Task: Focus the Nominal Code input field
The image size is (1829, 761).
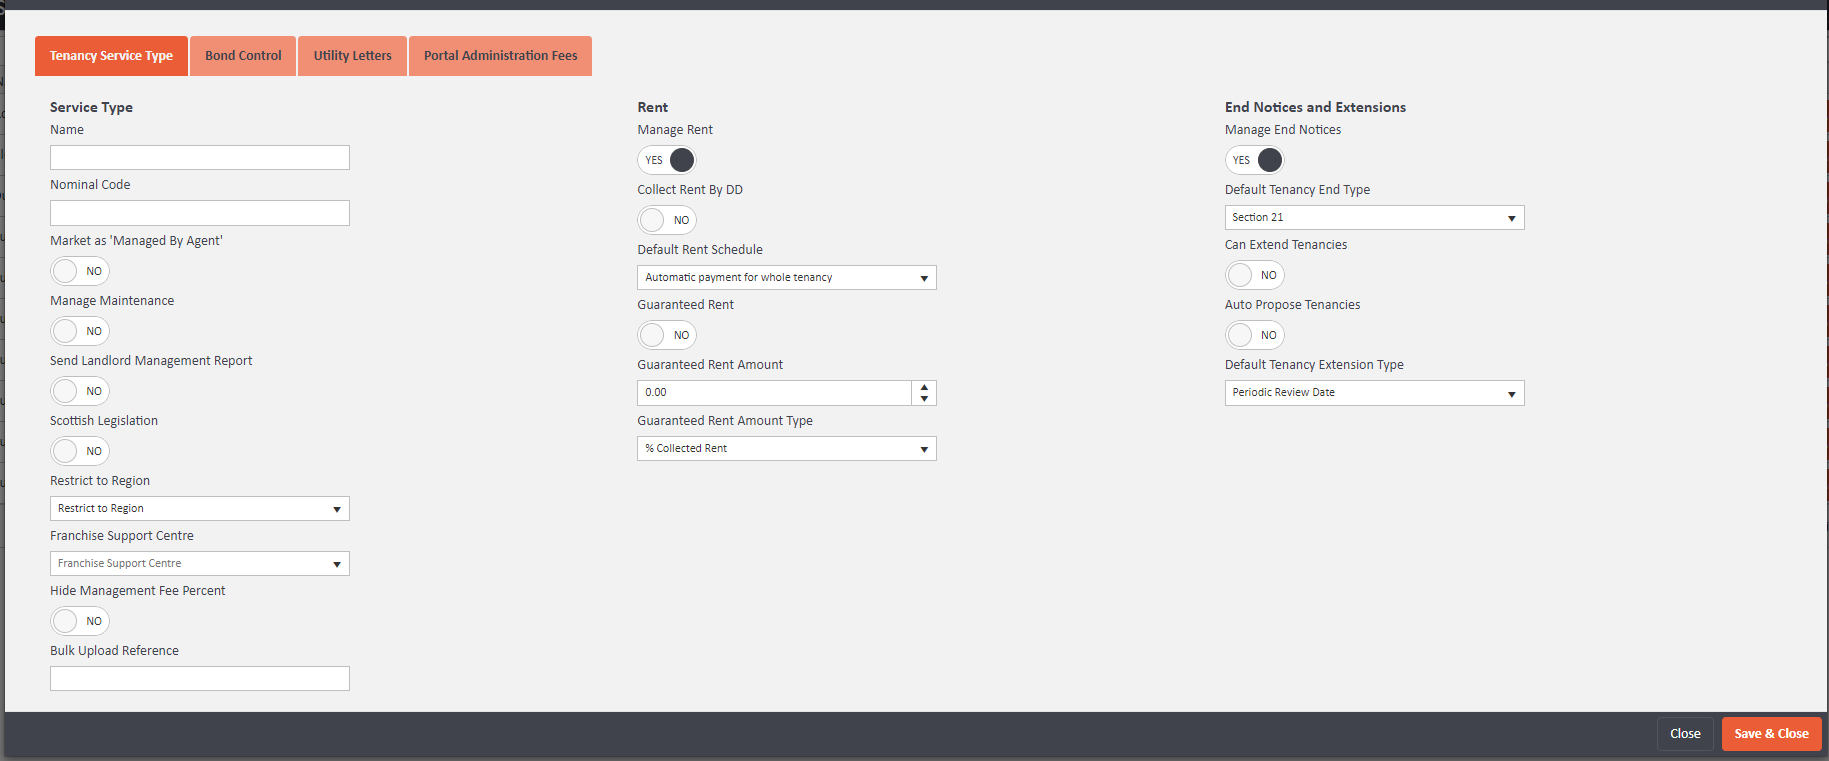Action: pos(200,213)
